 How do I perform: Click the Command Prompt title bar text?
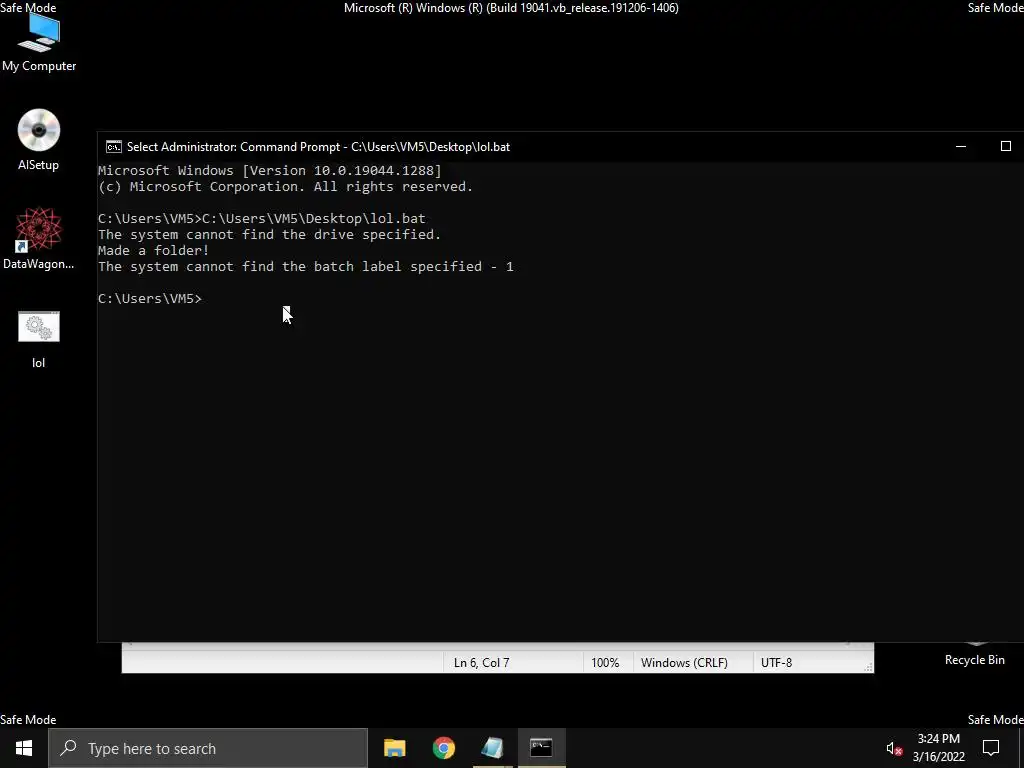318,147
